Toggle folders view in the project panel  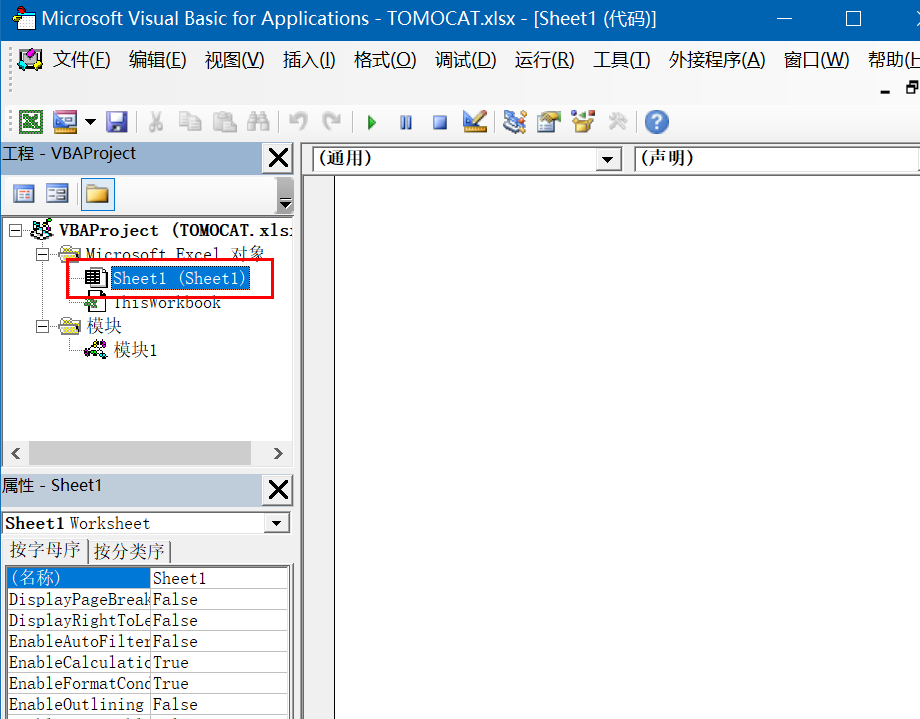pos(97,194)
